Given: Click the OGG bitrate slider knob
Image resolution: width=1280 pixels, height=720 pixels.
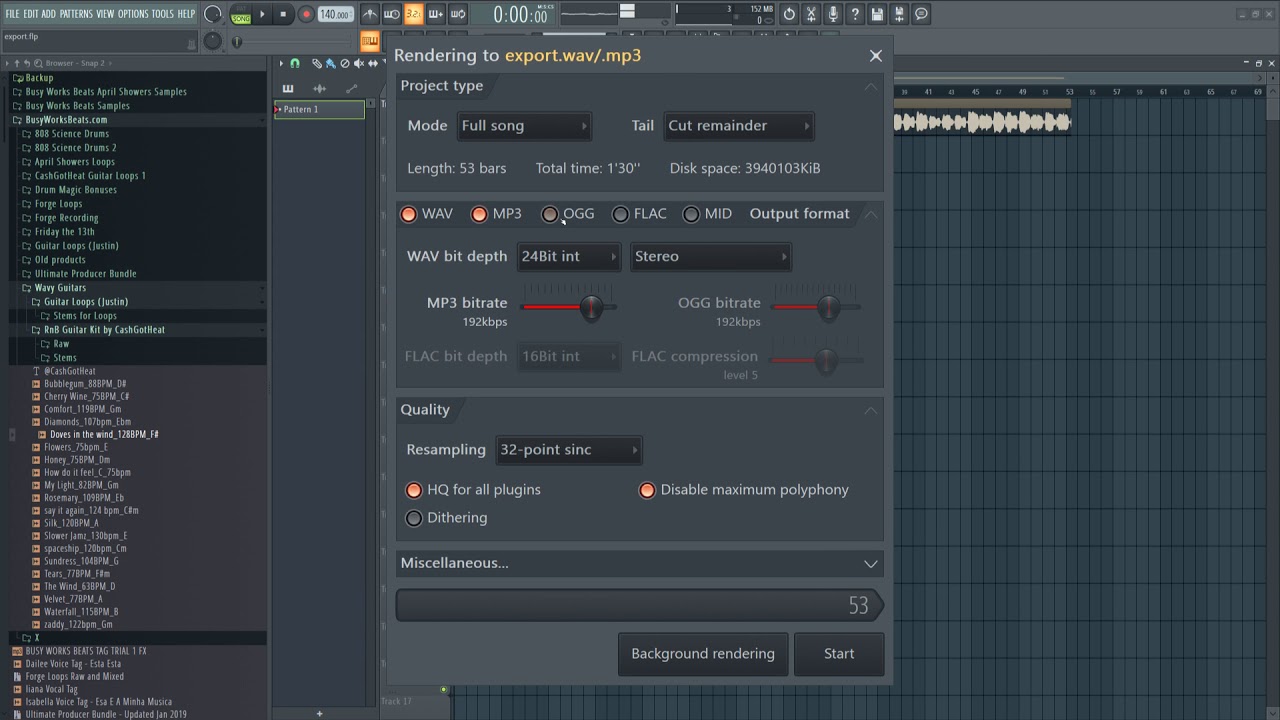Looking at the screenshot, I should coord(829,307).
